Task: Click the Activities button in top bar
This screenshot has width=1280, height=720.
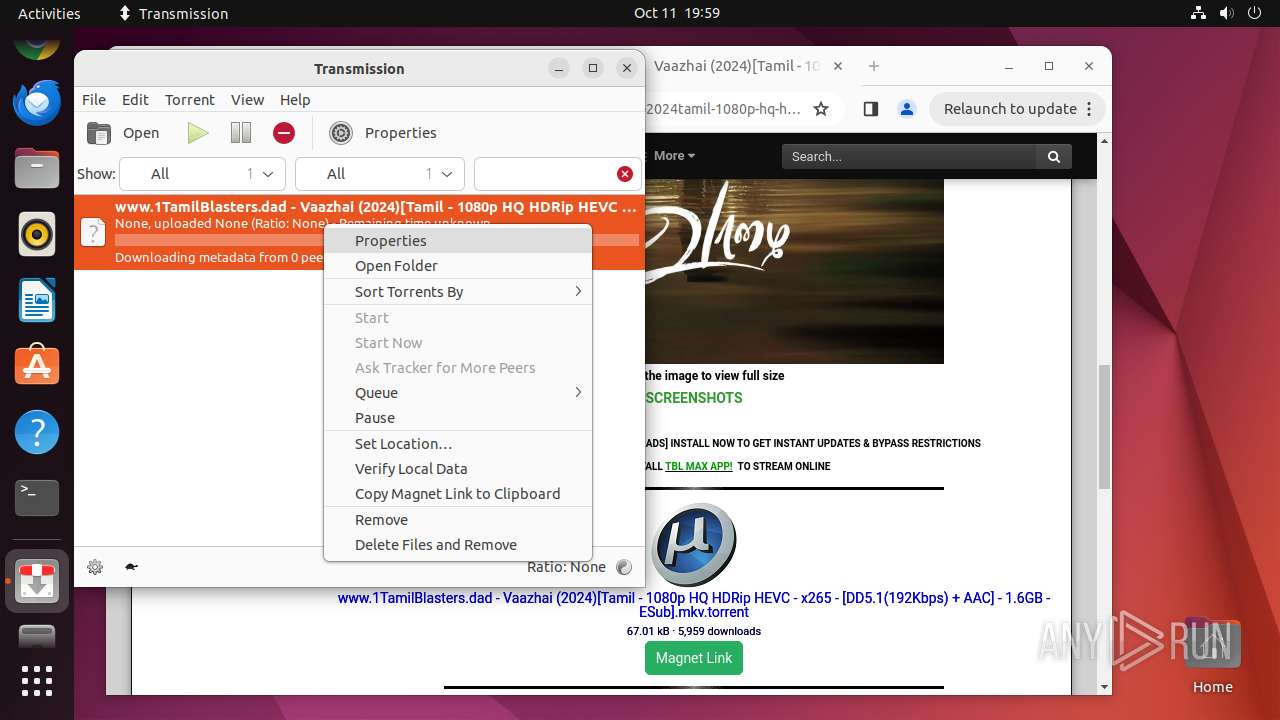Action: [x=49, y=13]
